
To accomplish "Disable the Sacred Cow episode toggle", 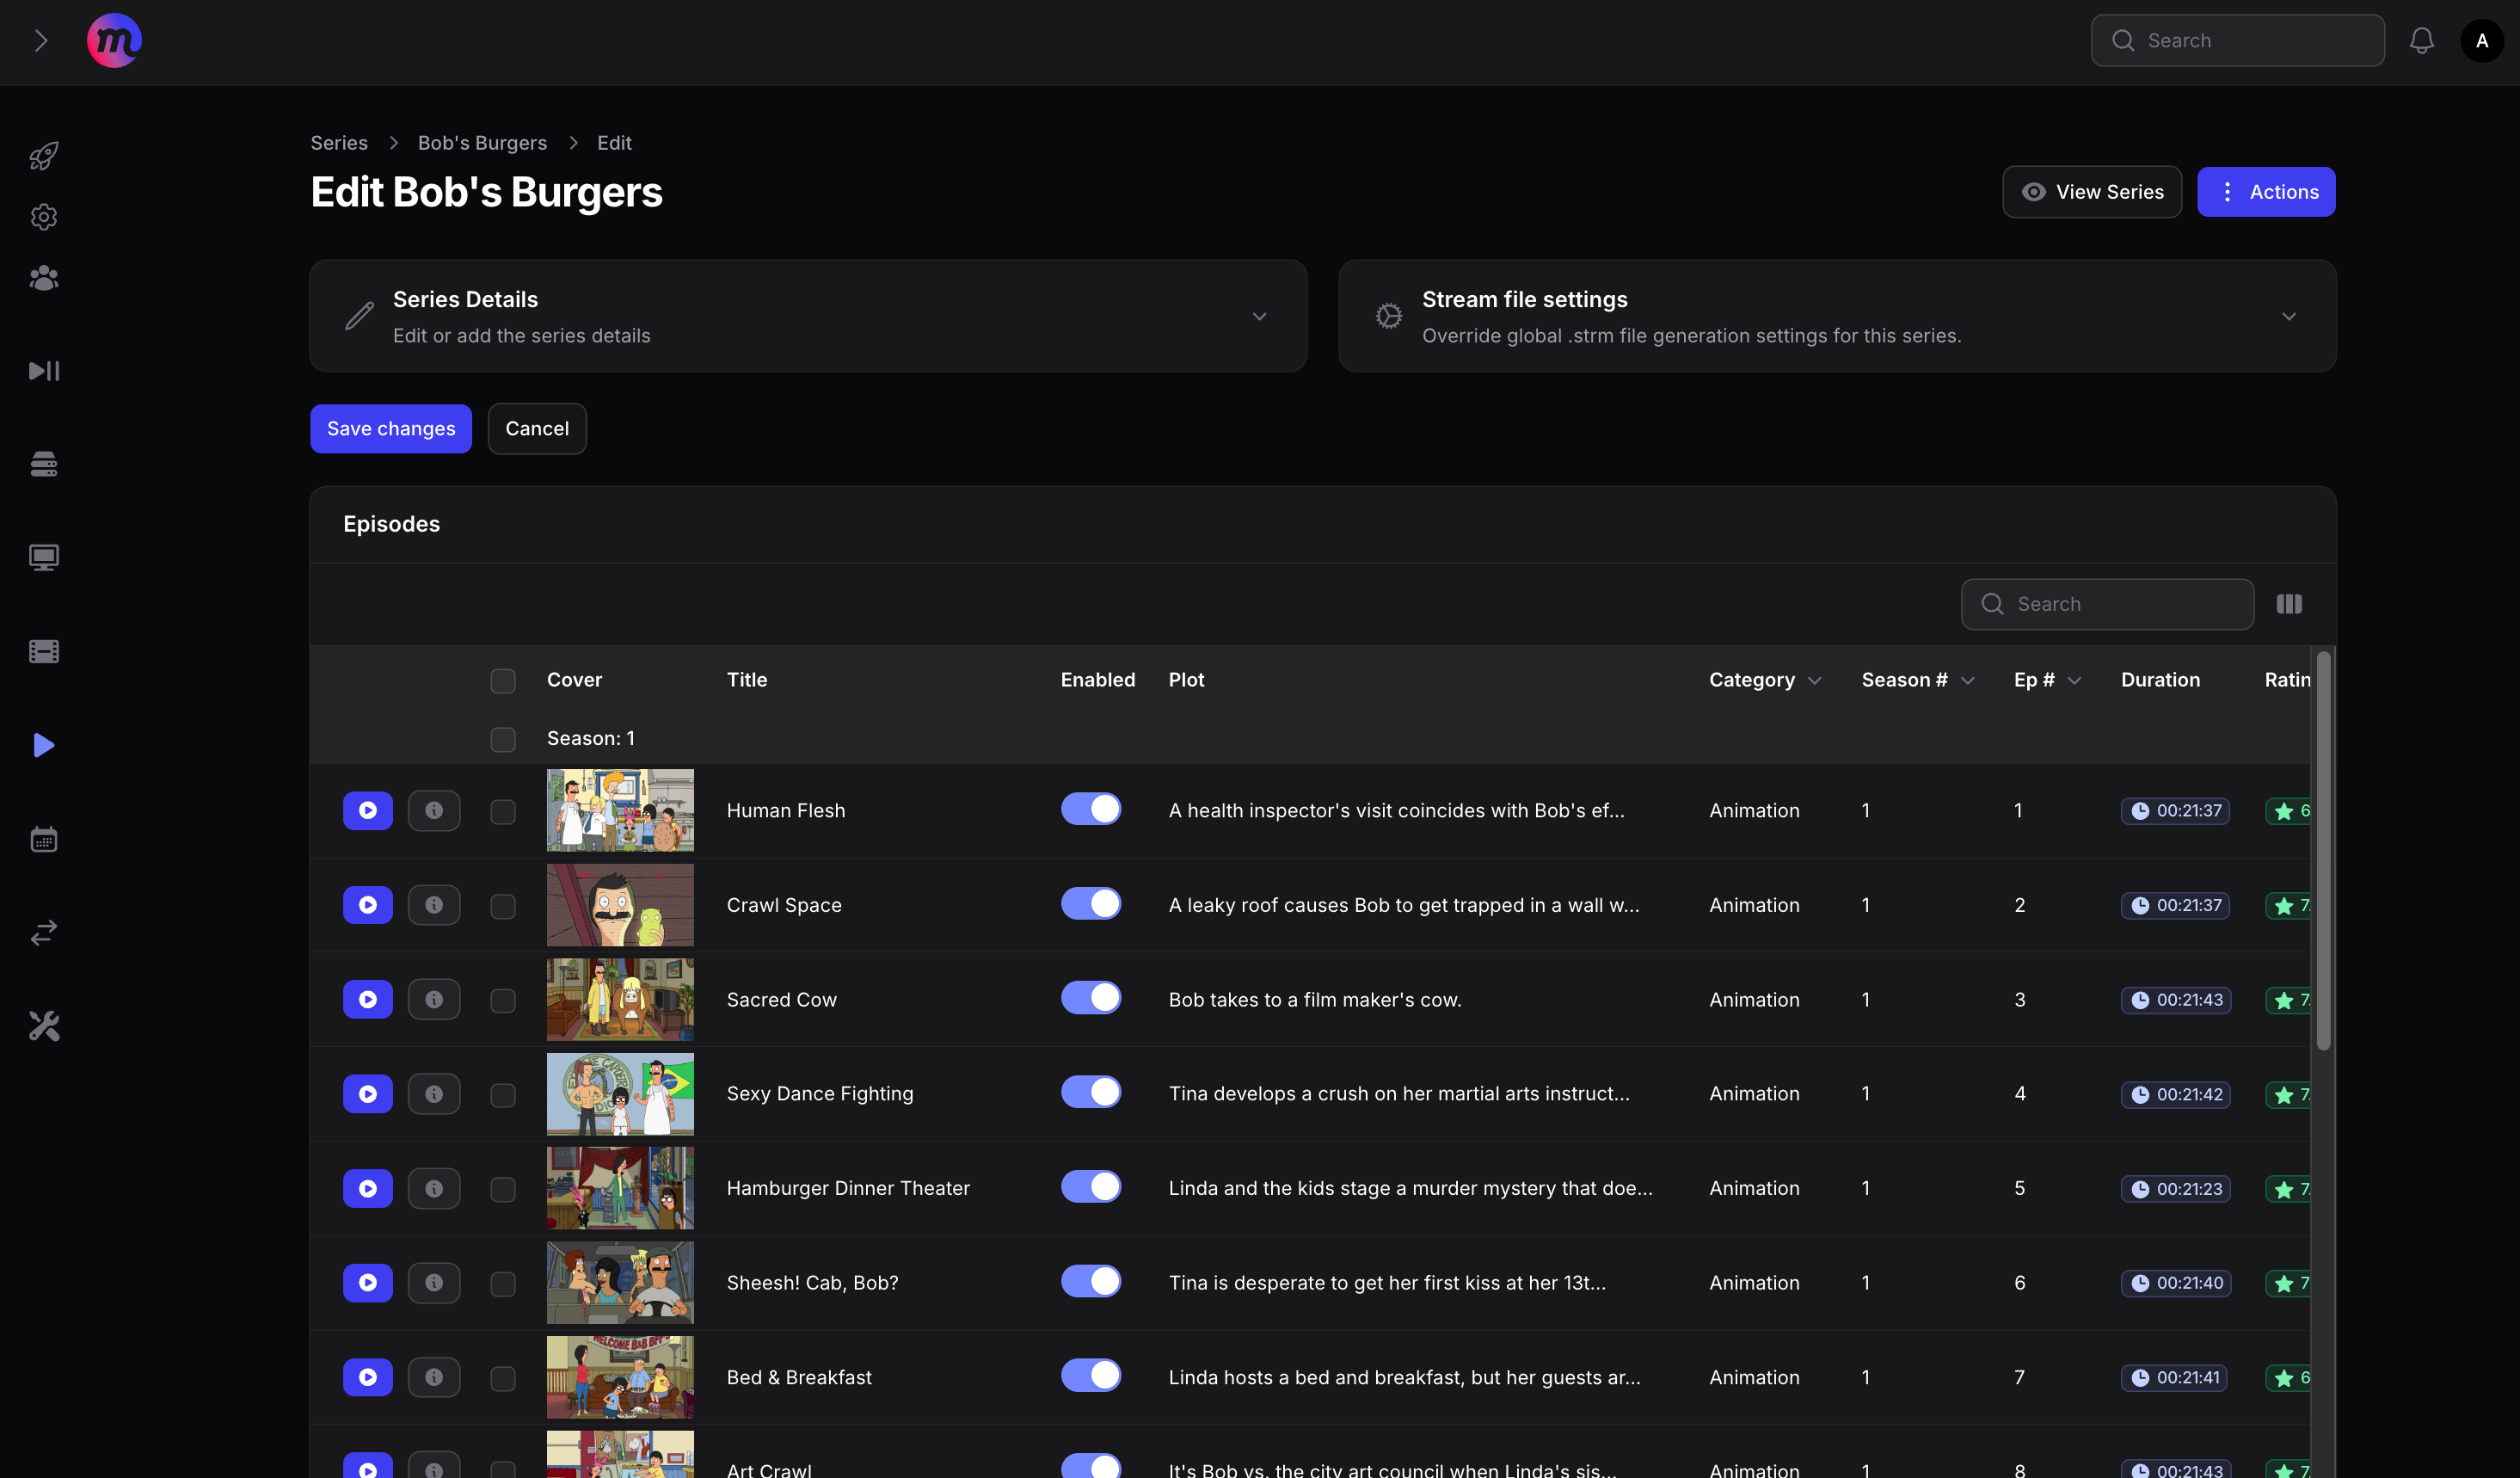I will tap(1091, 998).
